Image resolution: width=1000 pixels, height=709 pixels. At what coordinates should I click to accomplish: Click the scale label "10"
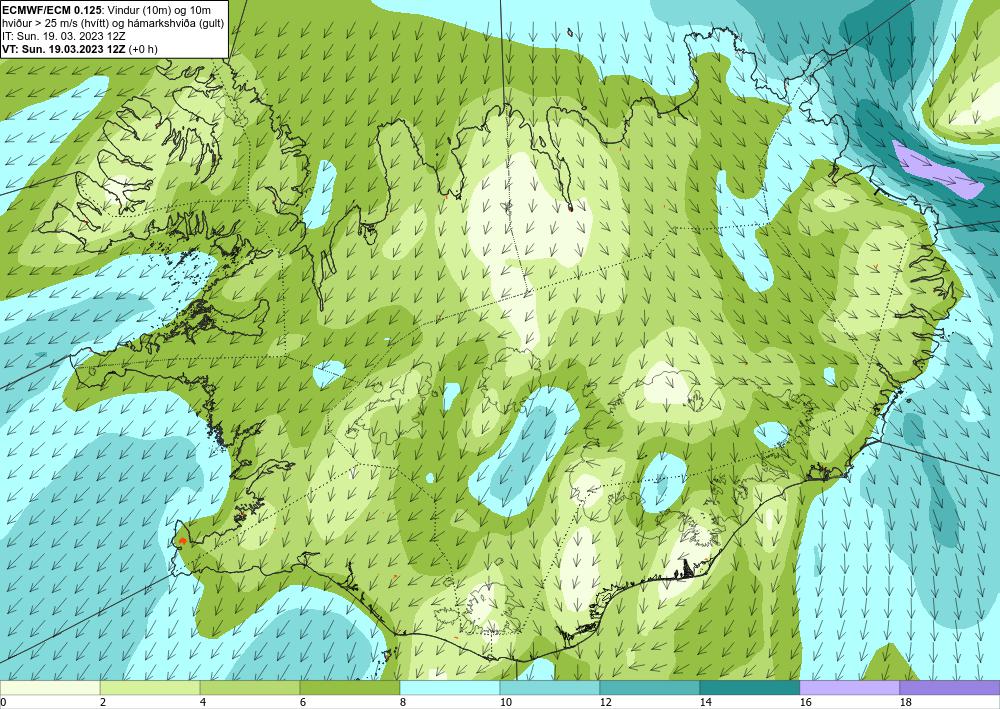pos(506,703)
